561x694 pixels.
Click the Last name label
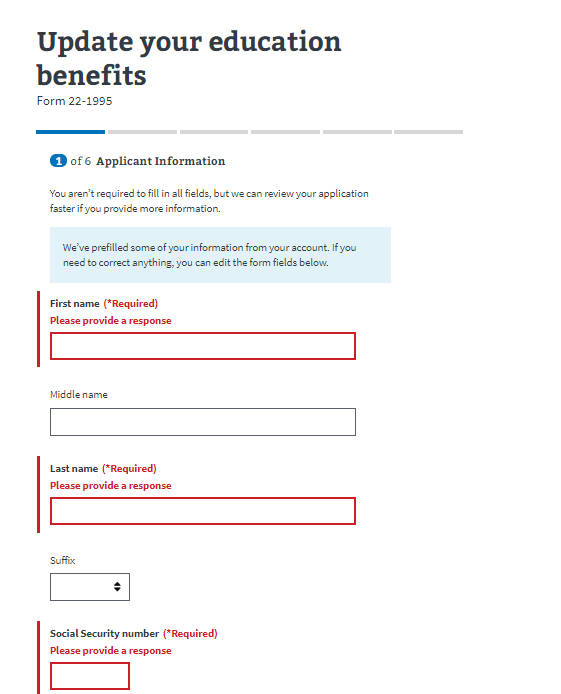[74, 469]
